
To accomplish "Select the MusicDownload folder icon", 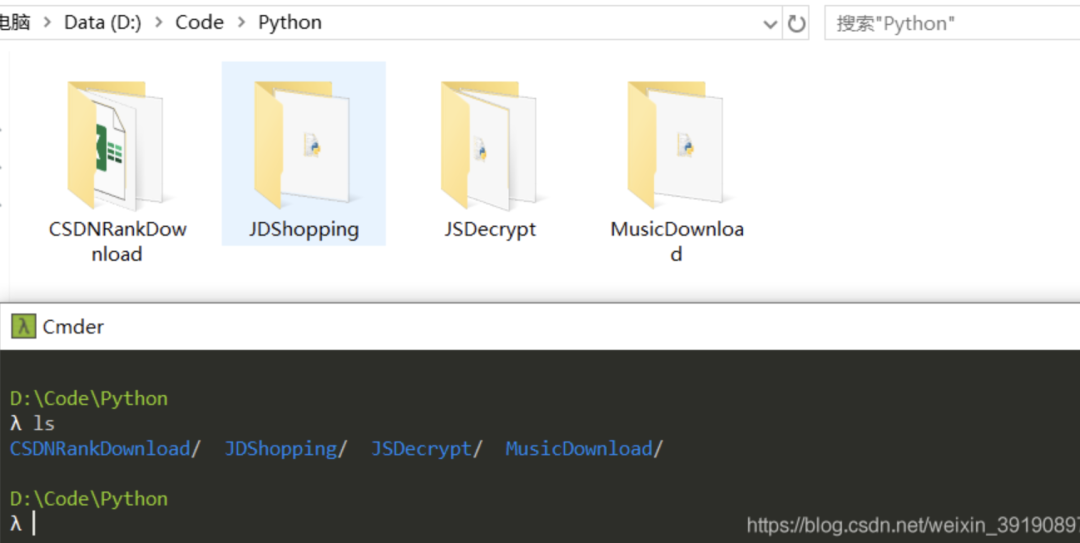I will point(676,145).
